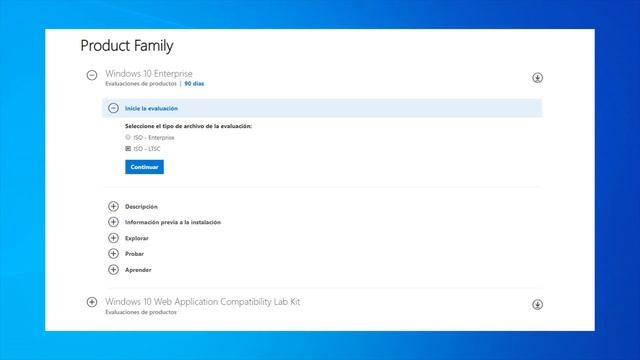Select the ISO - LTSC radio option
The width and height of the screenshot is (640, 360).
[x=128, y=149]
